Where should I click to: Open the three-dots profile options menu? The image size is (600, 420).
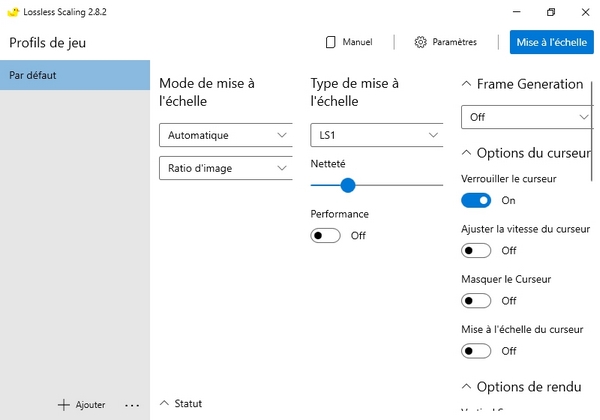[132, 405]
